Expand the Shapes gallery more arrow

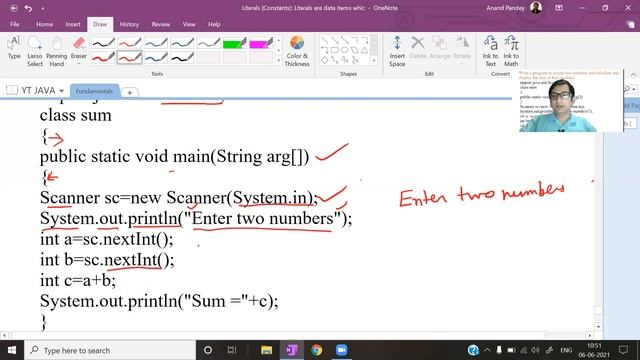point(374,60)
